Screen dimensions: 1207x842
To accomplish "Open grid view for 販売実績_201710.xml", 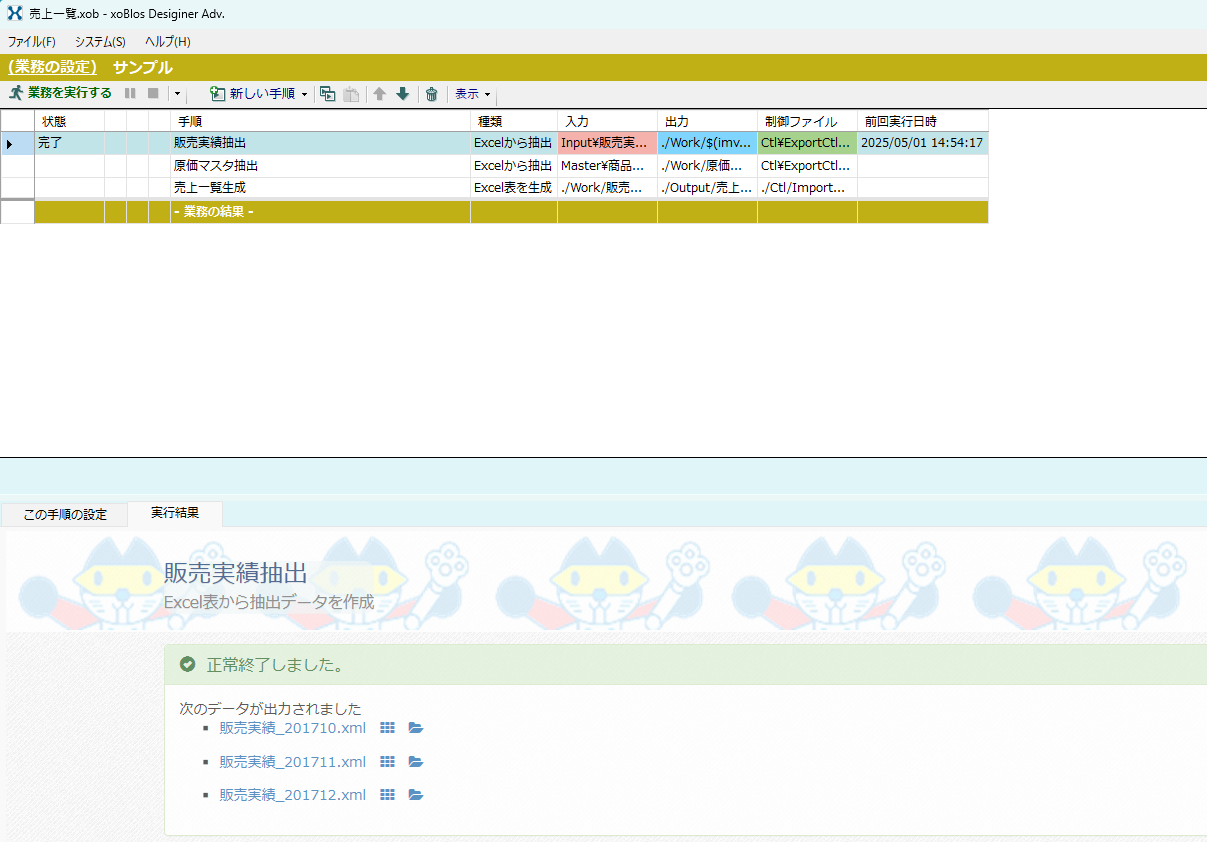I will point(388,728).
